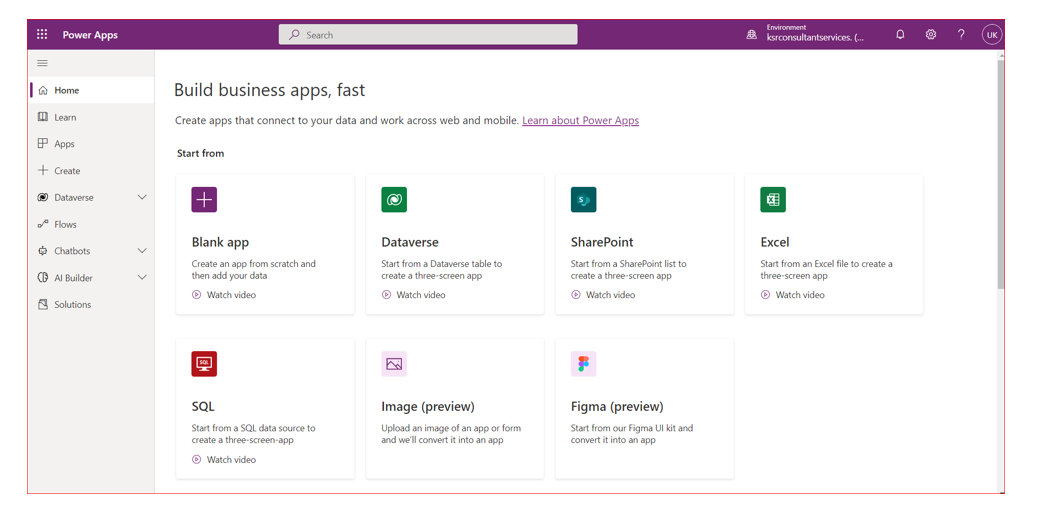This screenshot has width=1037, height=522.
Task: Click the Figma card icon
Action: click(583, 363)
